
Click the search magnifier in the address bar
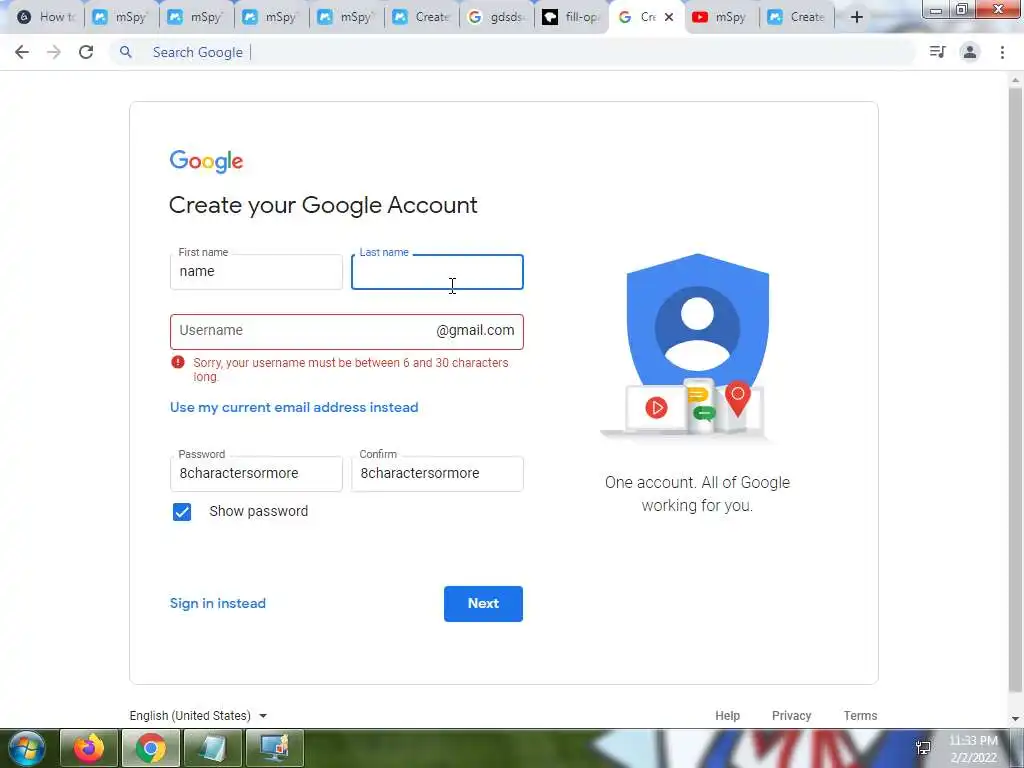click(125, 52)
